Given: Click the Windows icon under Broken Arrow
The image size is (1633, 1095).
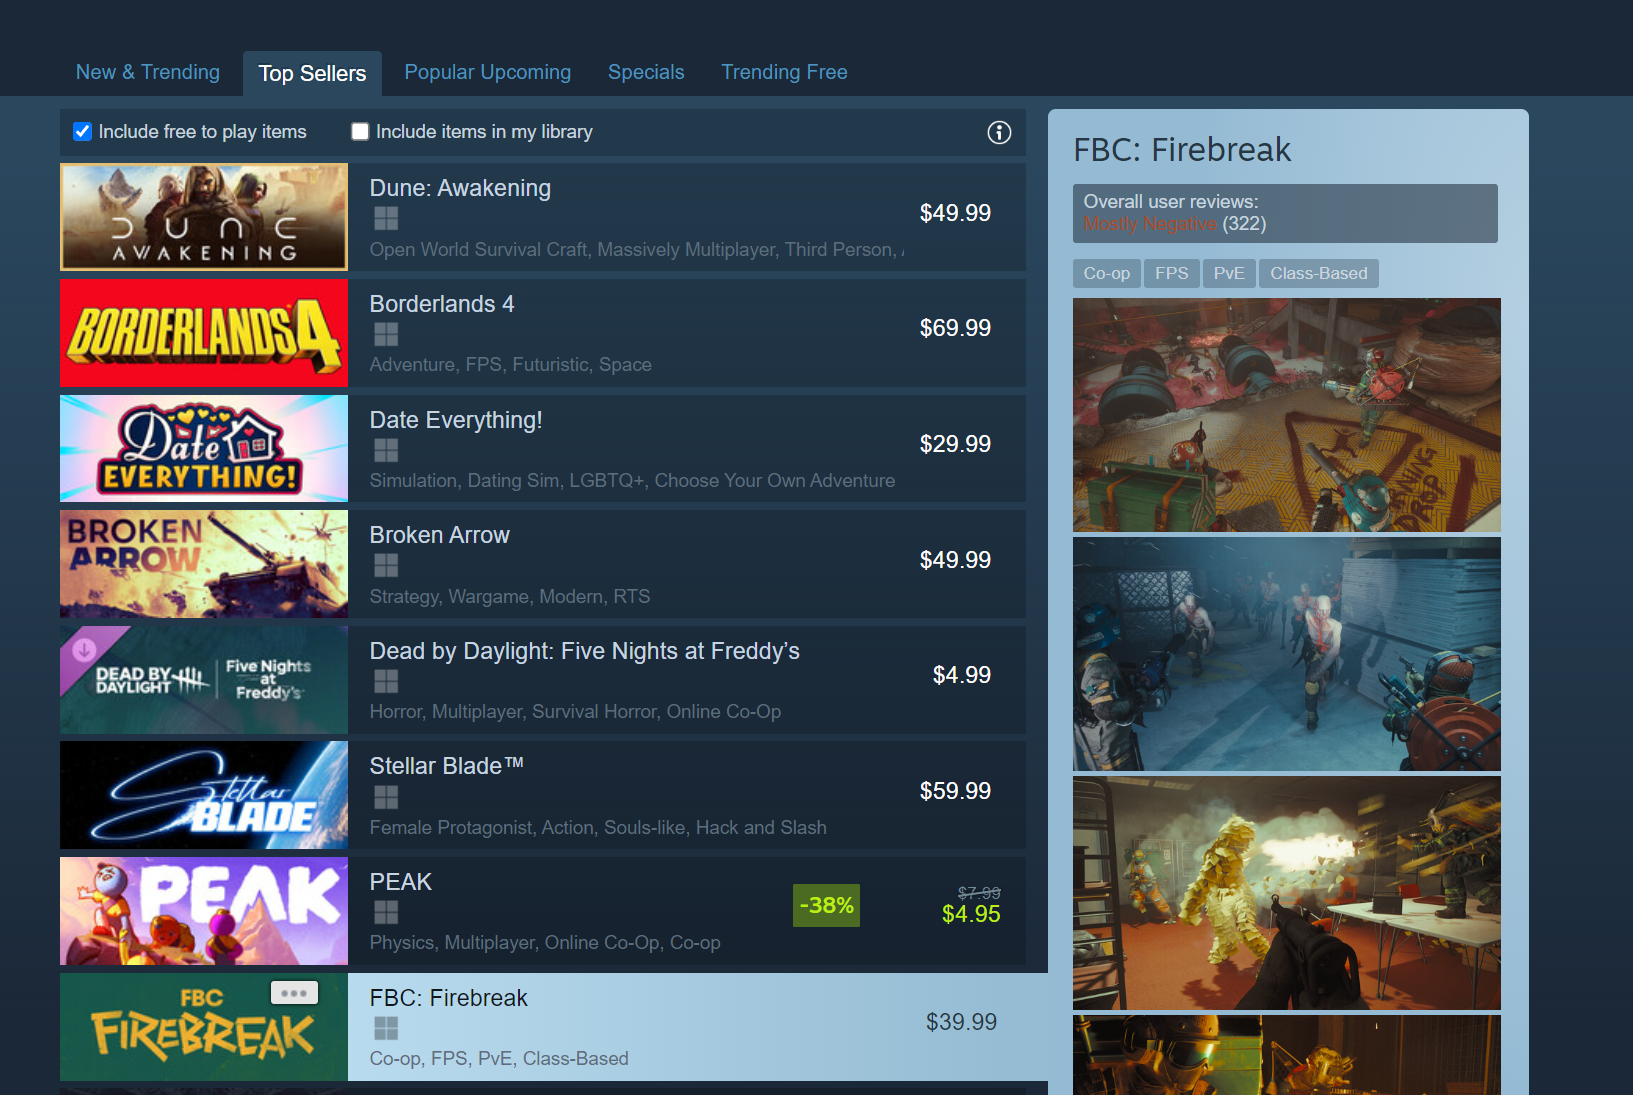Looking at the screenshot, I should [x=386, y=565].
